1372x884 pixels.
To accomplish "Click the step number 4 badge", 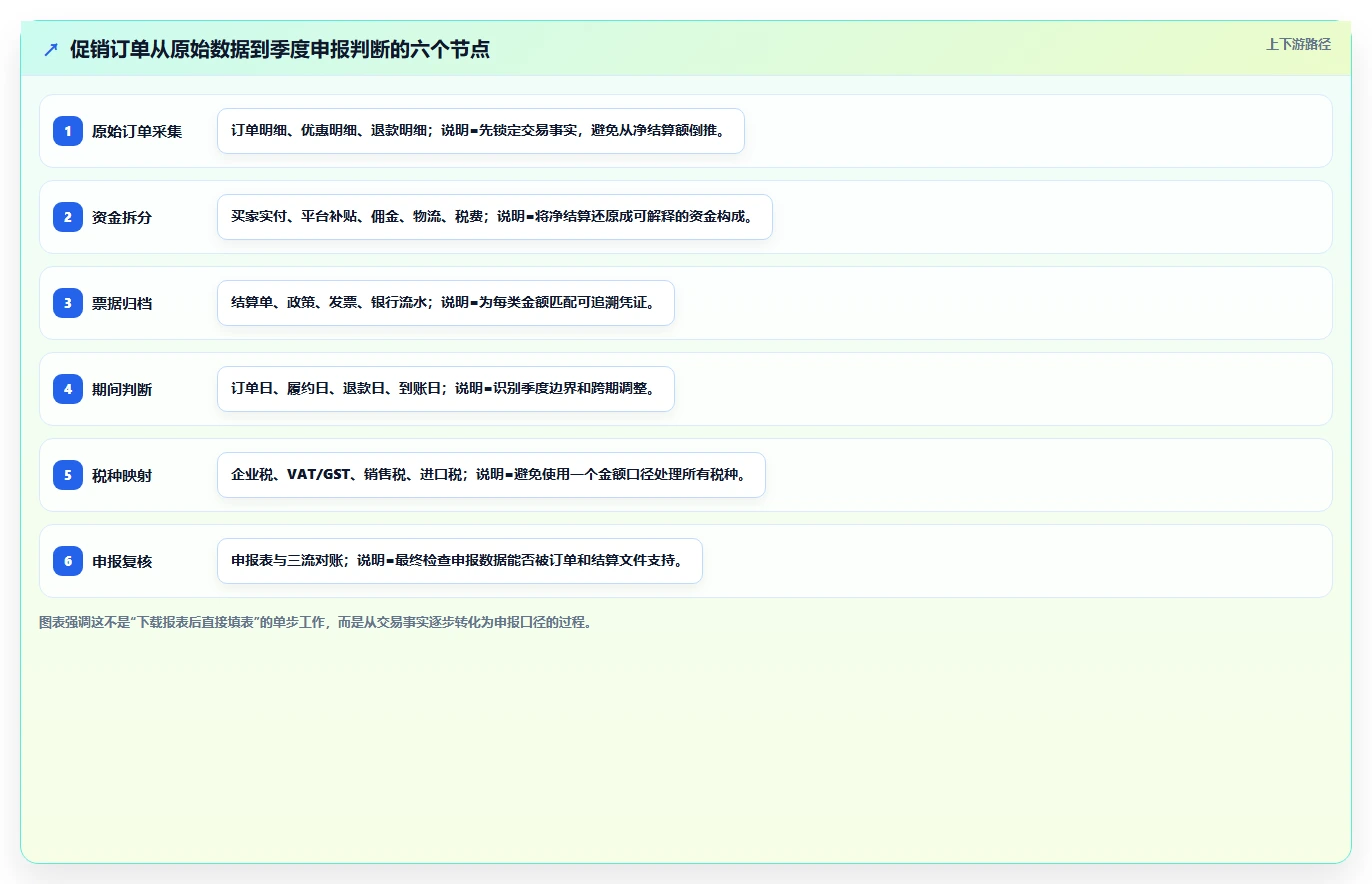I will [x=68, y=389].
